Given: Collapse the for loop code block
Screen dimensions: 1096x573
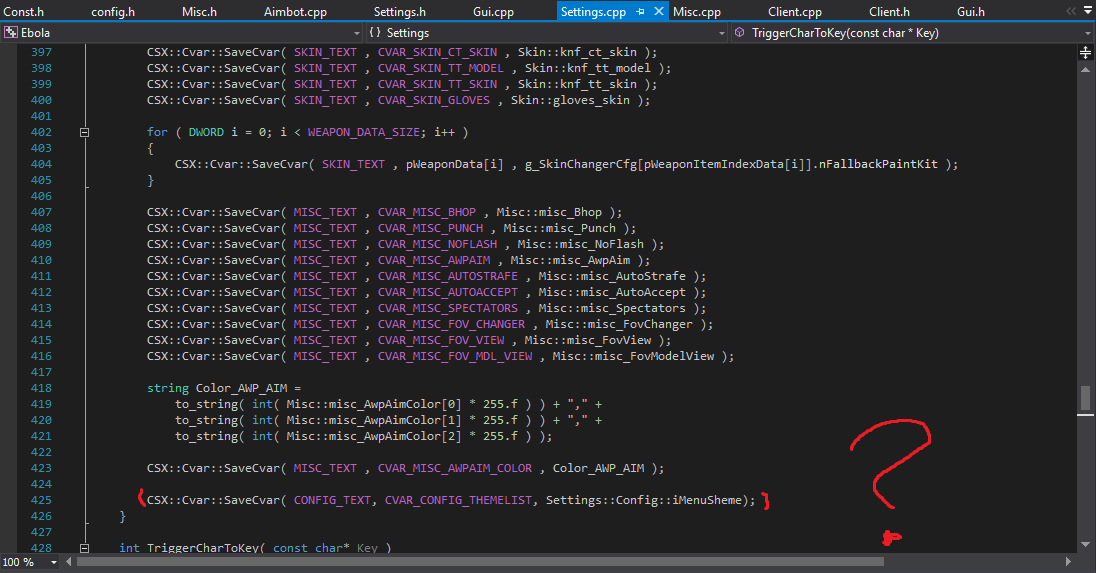Looking at the screenshot, I should (85, 132).
